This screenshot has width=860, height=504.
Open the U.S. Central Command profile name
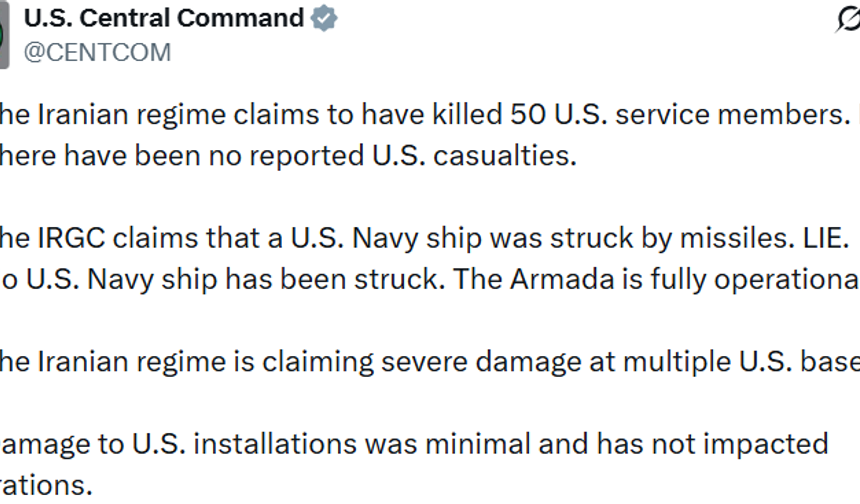coord(163,18)
